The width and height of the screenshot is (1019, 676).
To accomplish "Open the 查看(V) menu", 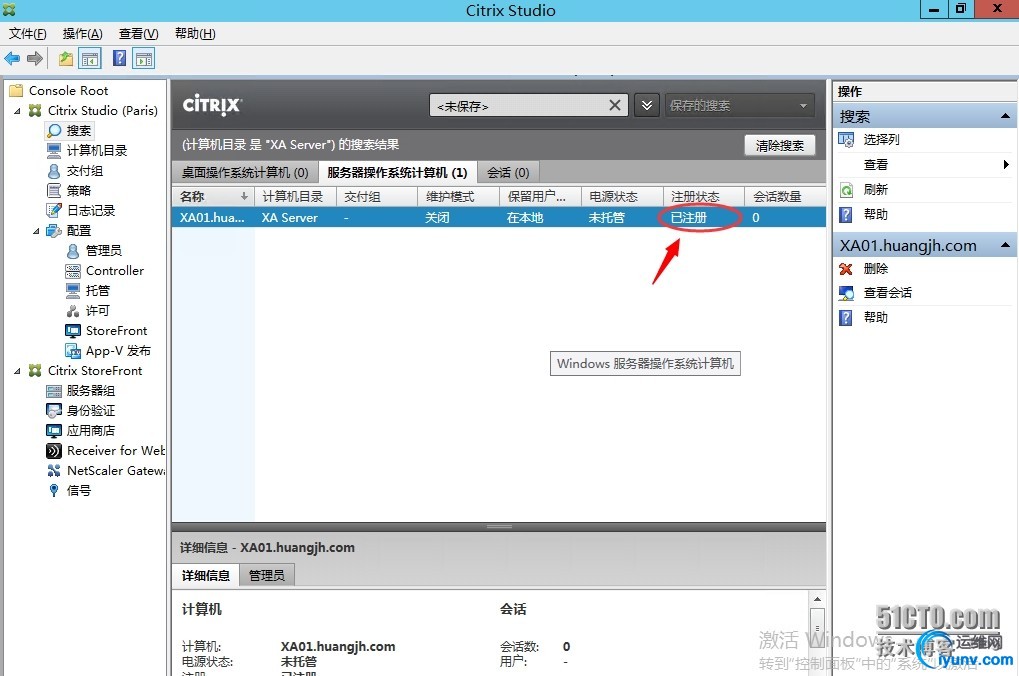I will click(x=138, y=34).
